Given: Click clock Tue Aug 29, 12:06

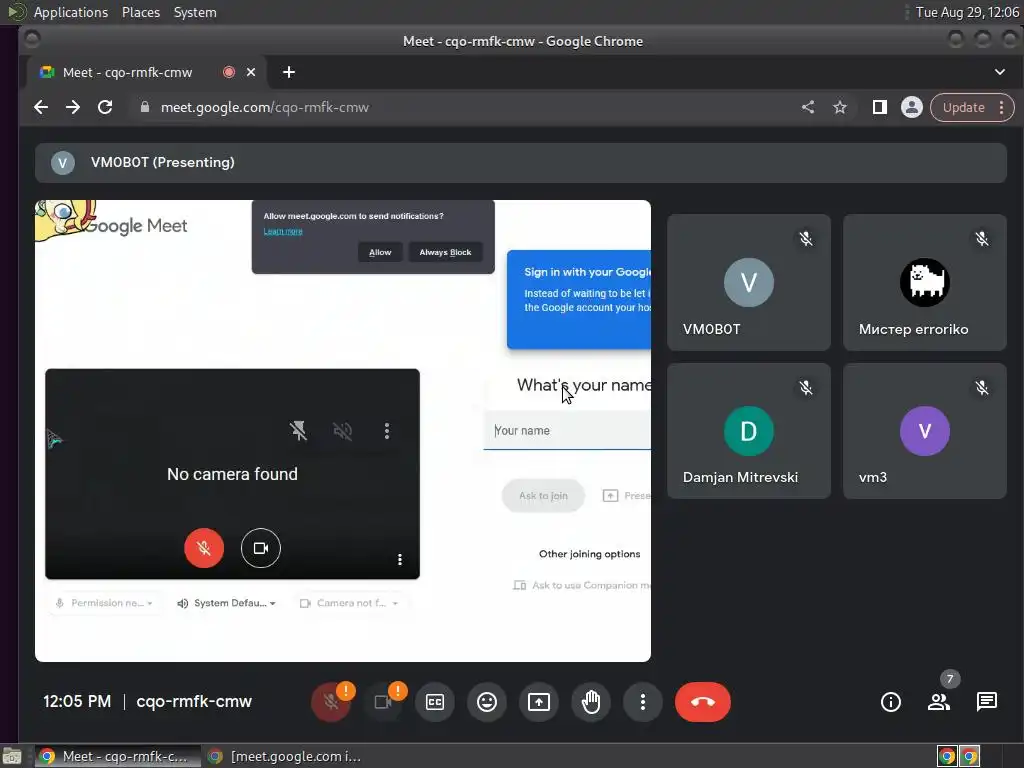Looking at the screenshot, I should point(967,12).
